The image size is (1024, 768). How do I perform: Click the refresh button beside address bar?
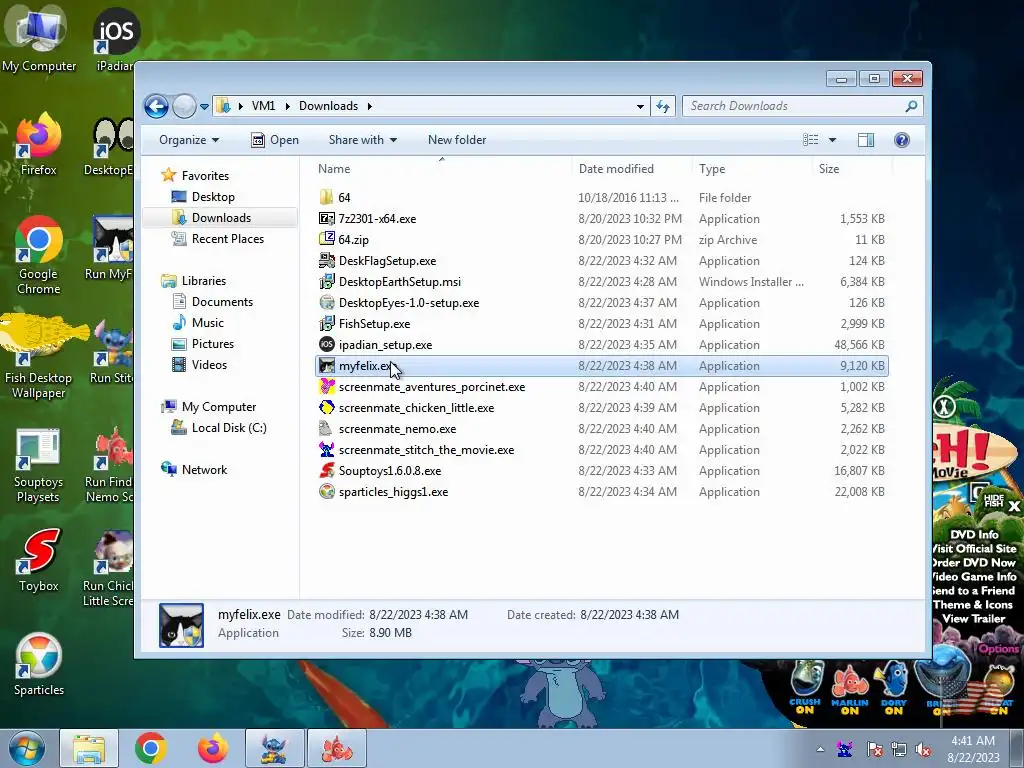663,106
